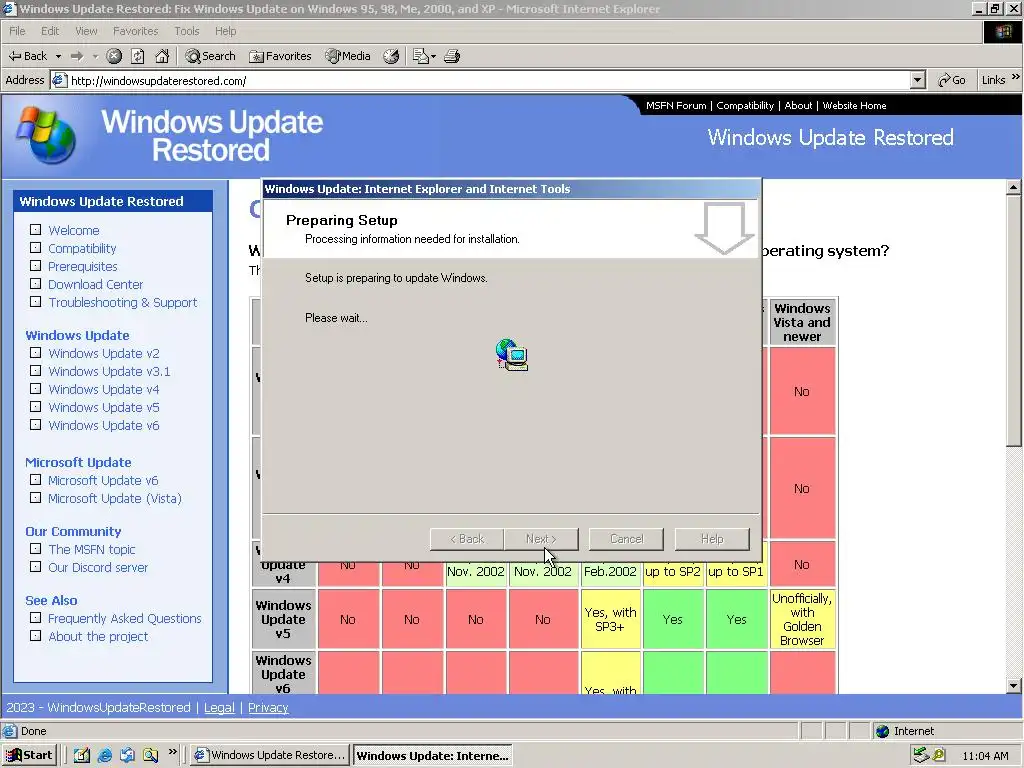Click the Stop icon in IE toolbar

(x=114, y=56)
